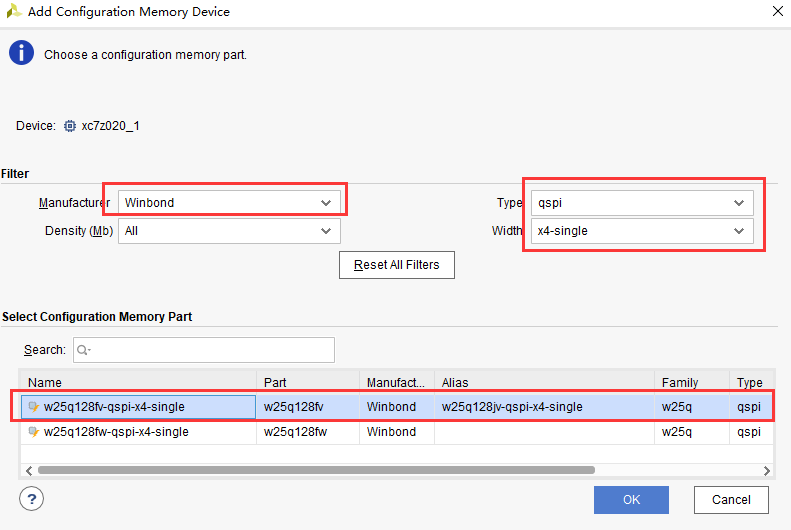Click the blue information icon

(21, 53)
